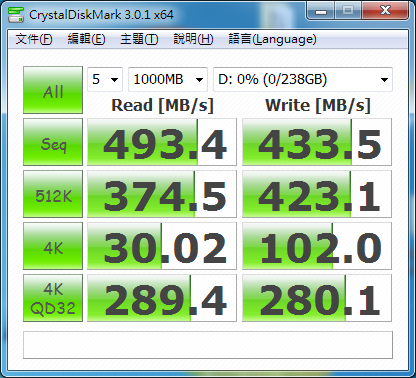416x378 pixels.
Task: Select the 4K QD32 write result 280.1
Action: pos(317,298)
